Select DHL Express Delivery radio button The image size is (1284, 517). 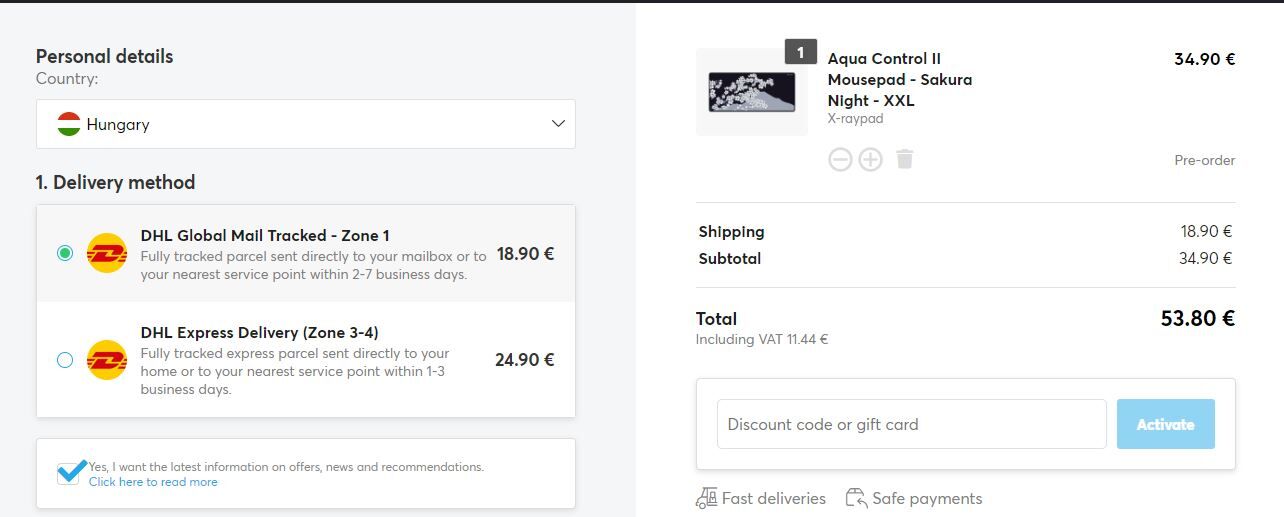click(65, 360)
